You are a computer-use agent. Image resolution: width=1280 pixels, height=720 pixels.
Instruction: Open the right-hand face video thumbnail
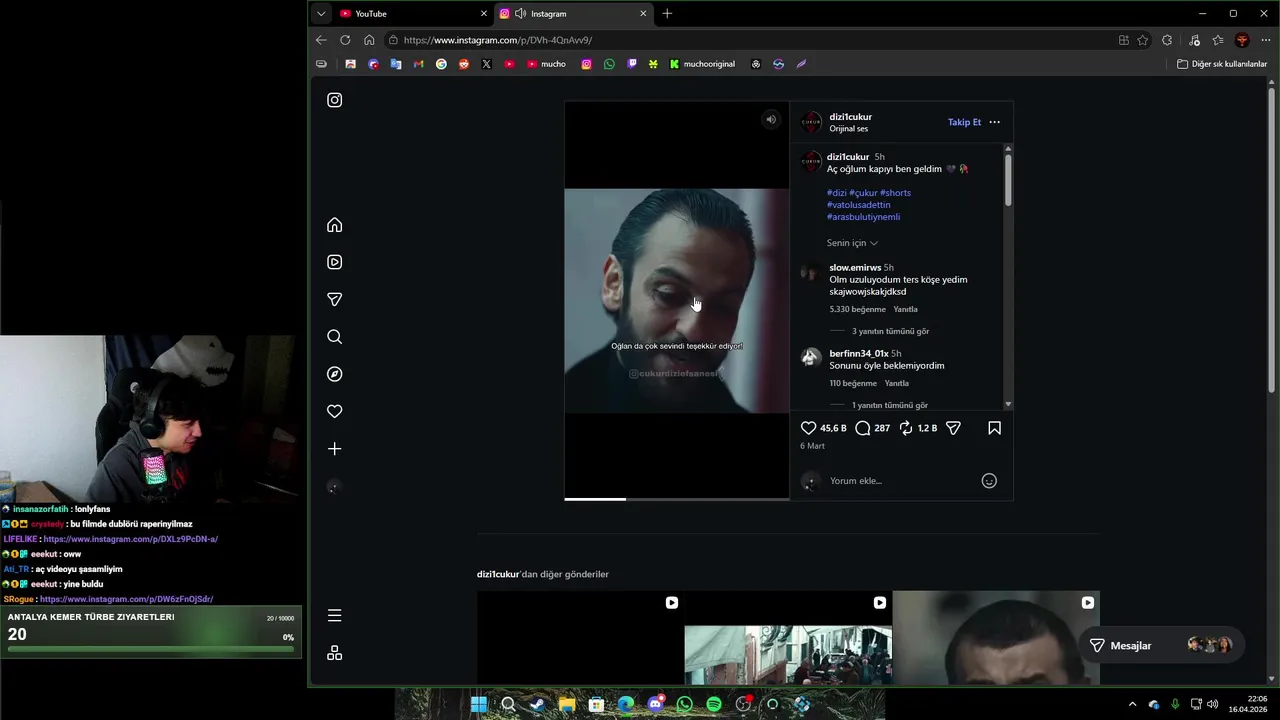pyautogui.click(x=996, y=638)
